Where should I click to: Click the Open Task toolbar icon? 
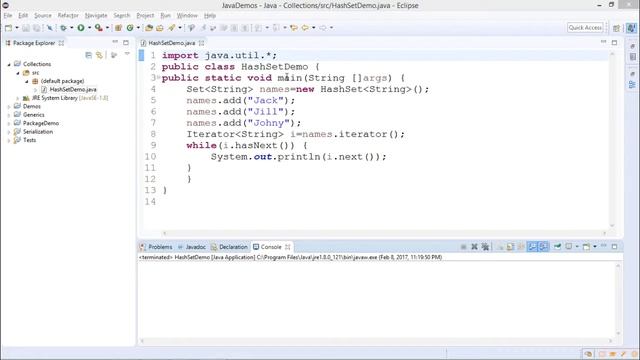pyautogui.click(x=160, y=28)
